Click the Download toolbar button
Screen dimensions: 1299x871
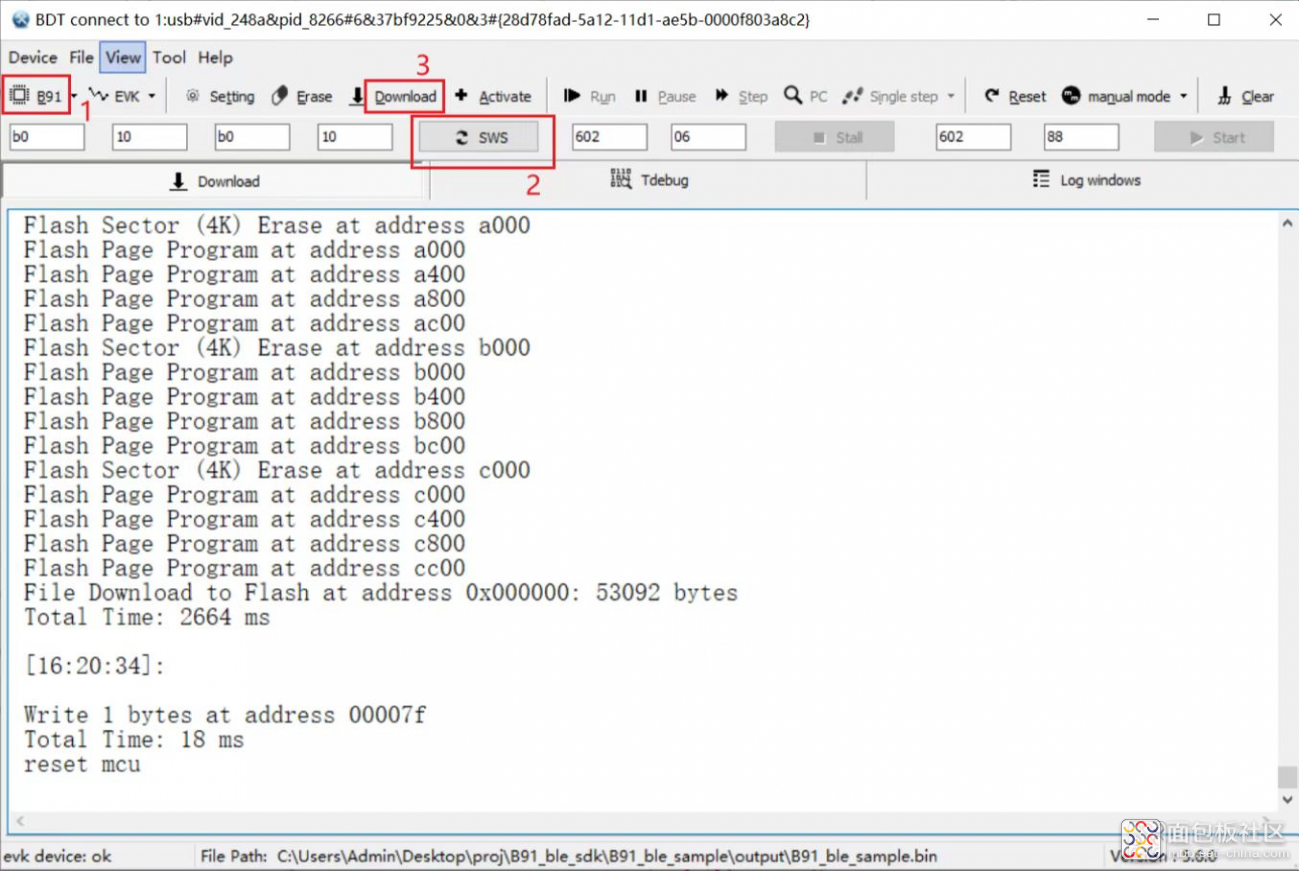pos(394,96)
